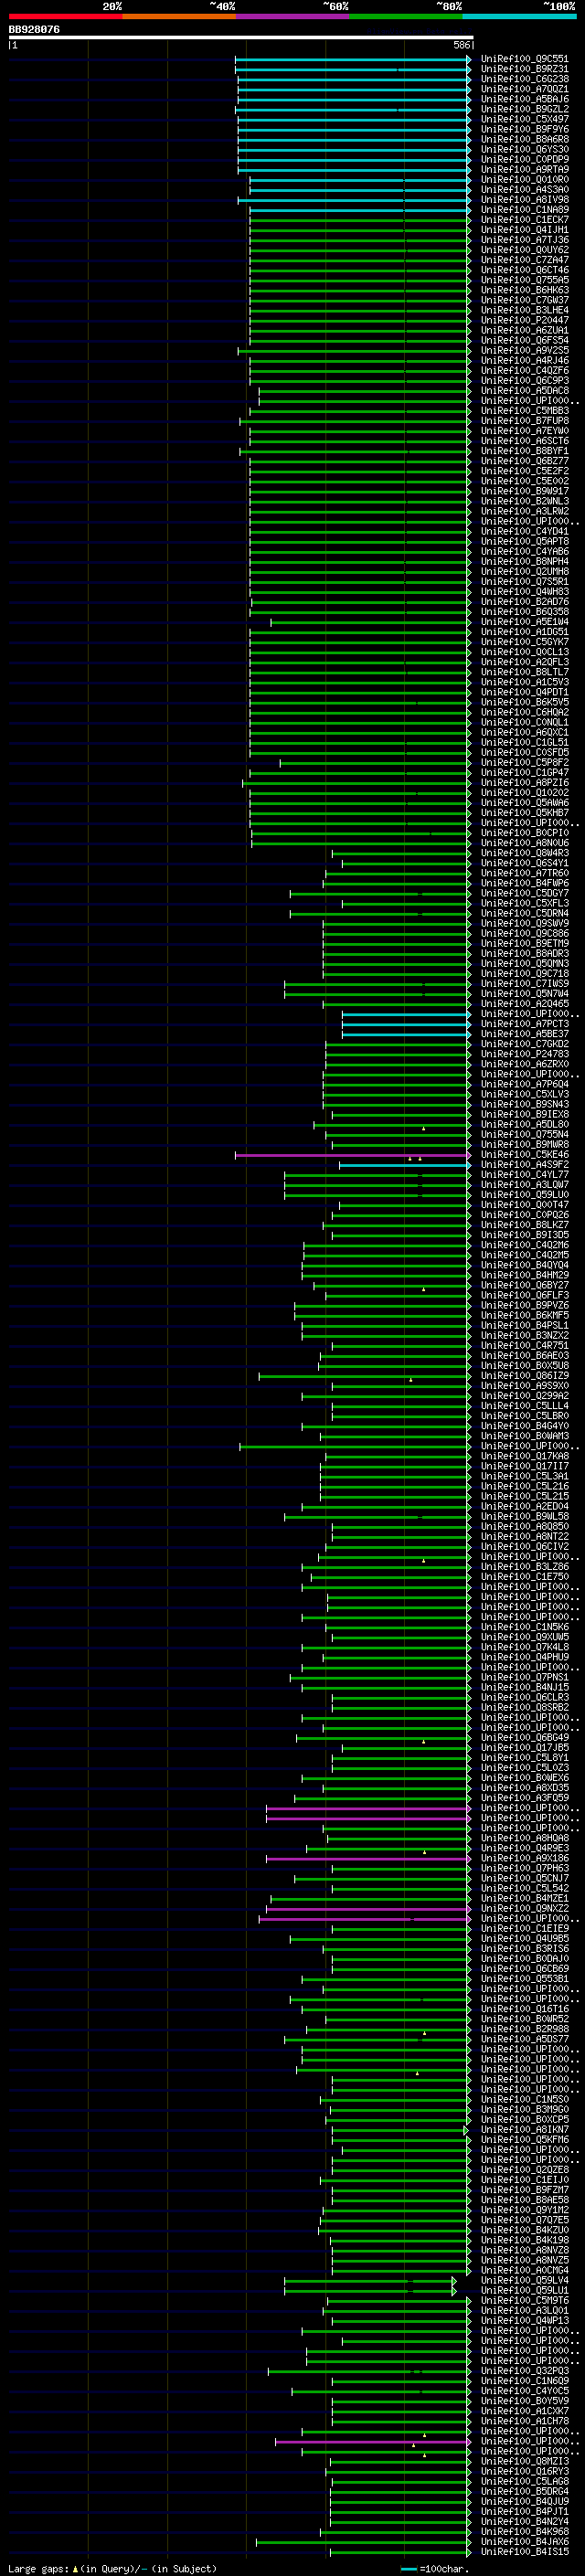This screenshot has width=585, height=2576.
Task: Click the UniRef100_B9ETM9 label
Action: point(524,944)
